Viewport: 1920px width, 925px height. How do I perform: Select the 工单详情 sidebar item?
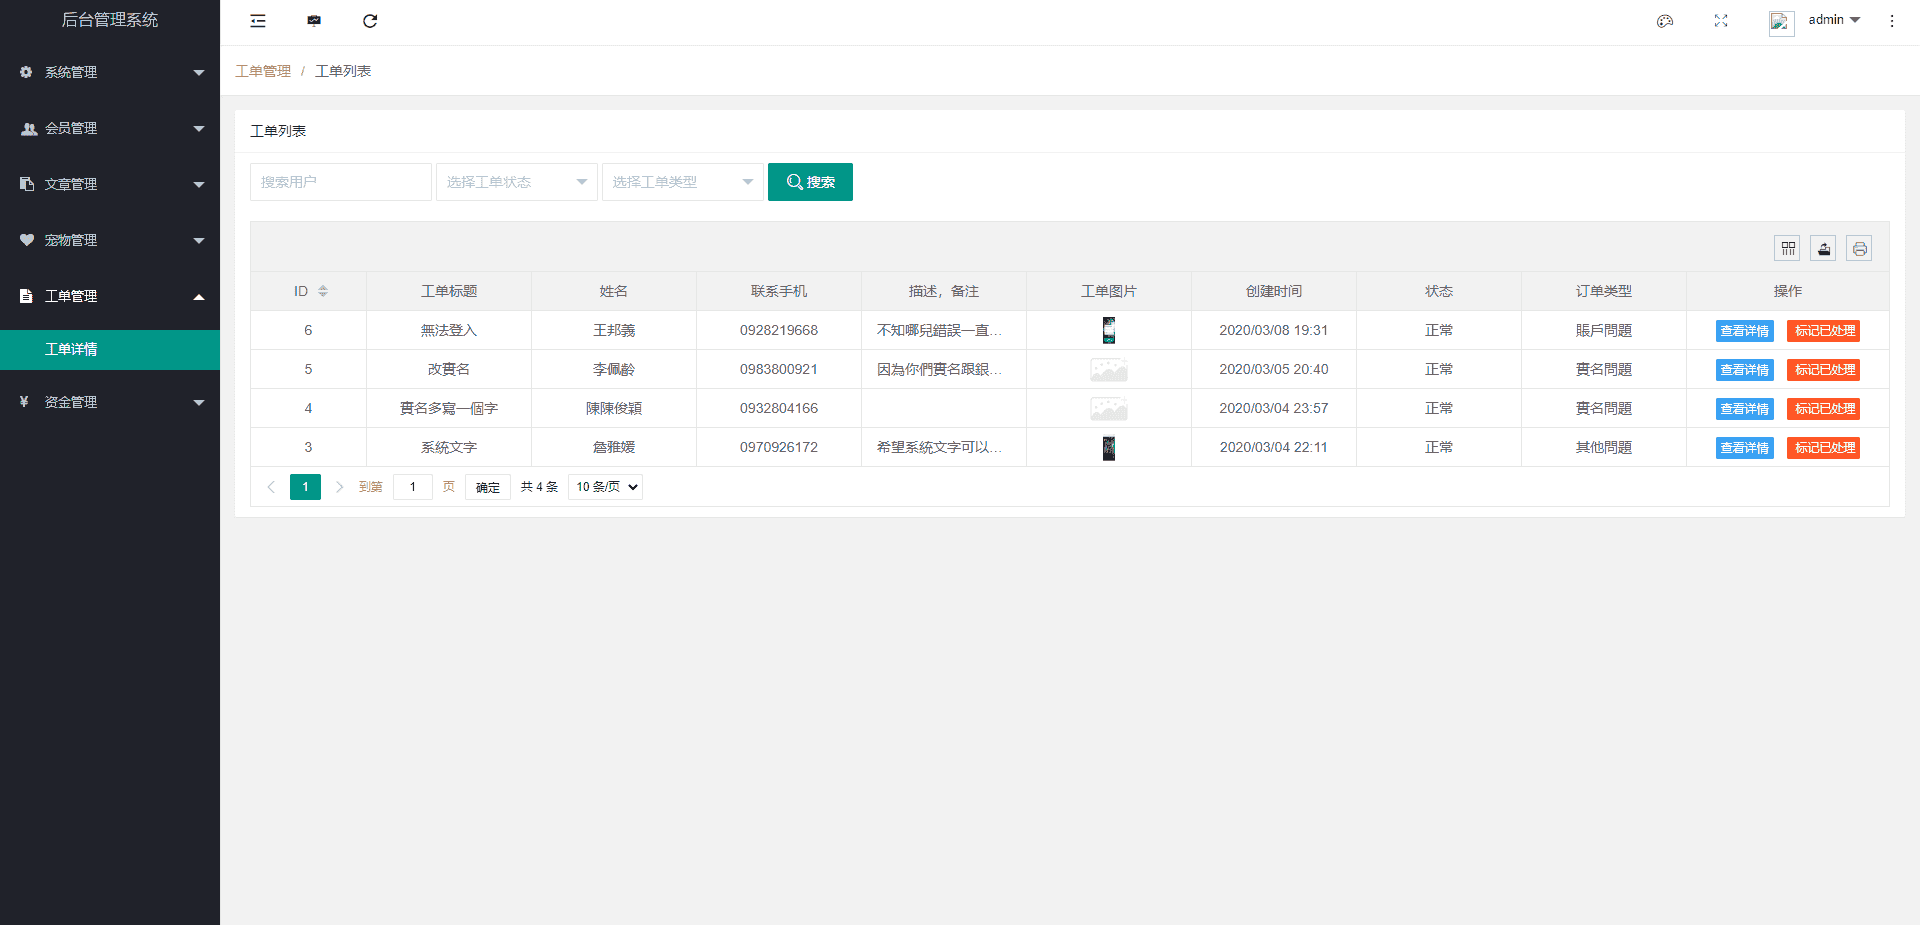coord(110,349)
